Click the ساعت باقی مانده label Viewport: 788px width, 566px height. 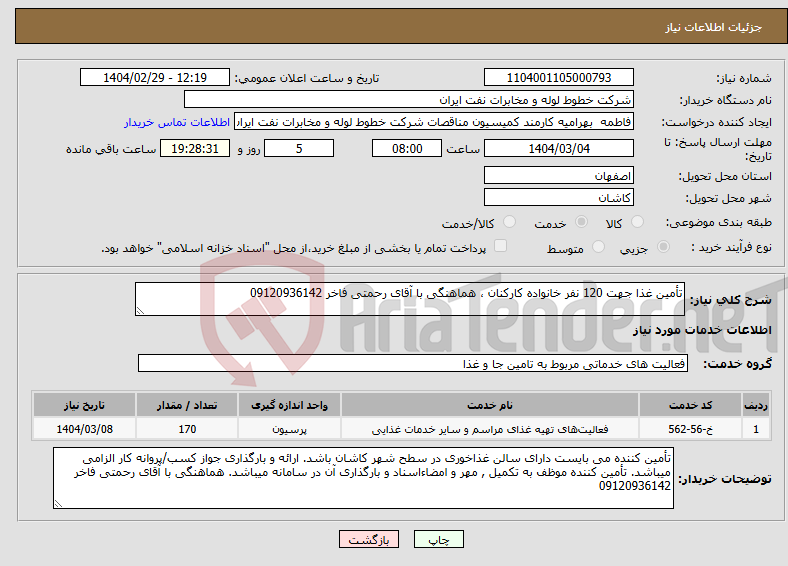click(x=111, y=149)
